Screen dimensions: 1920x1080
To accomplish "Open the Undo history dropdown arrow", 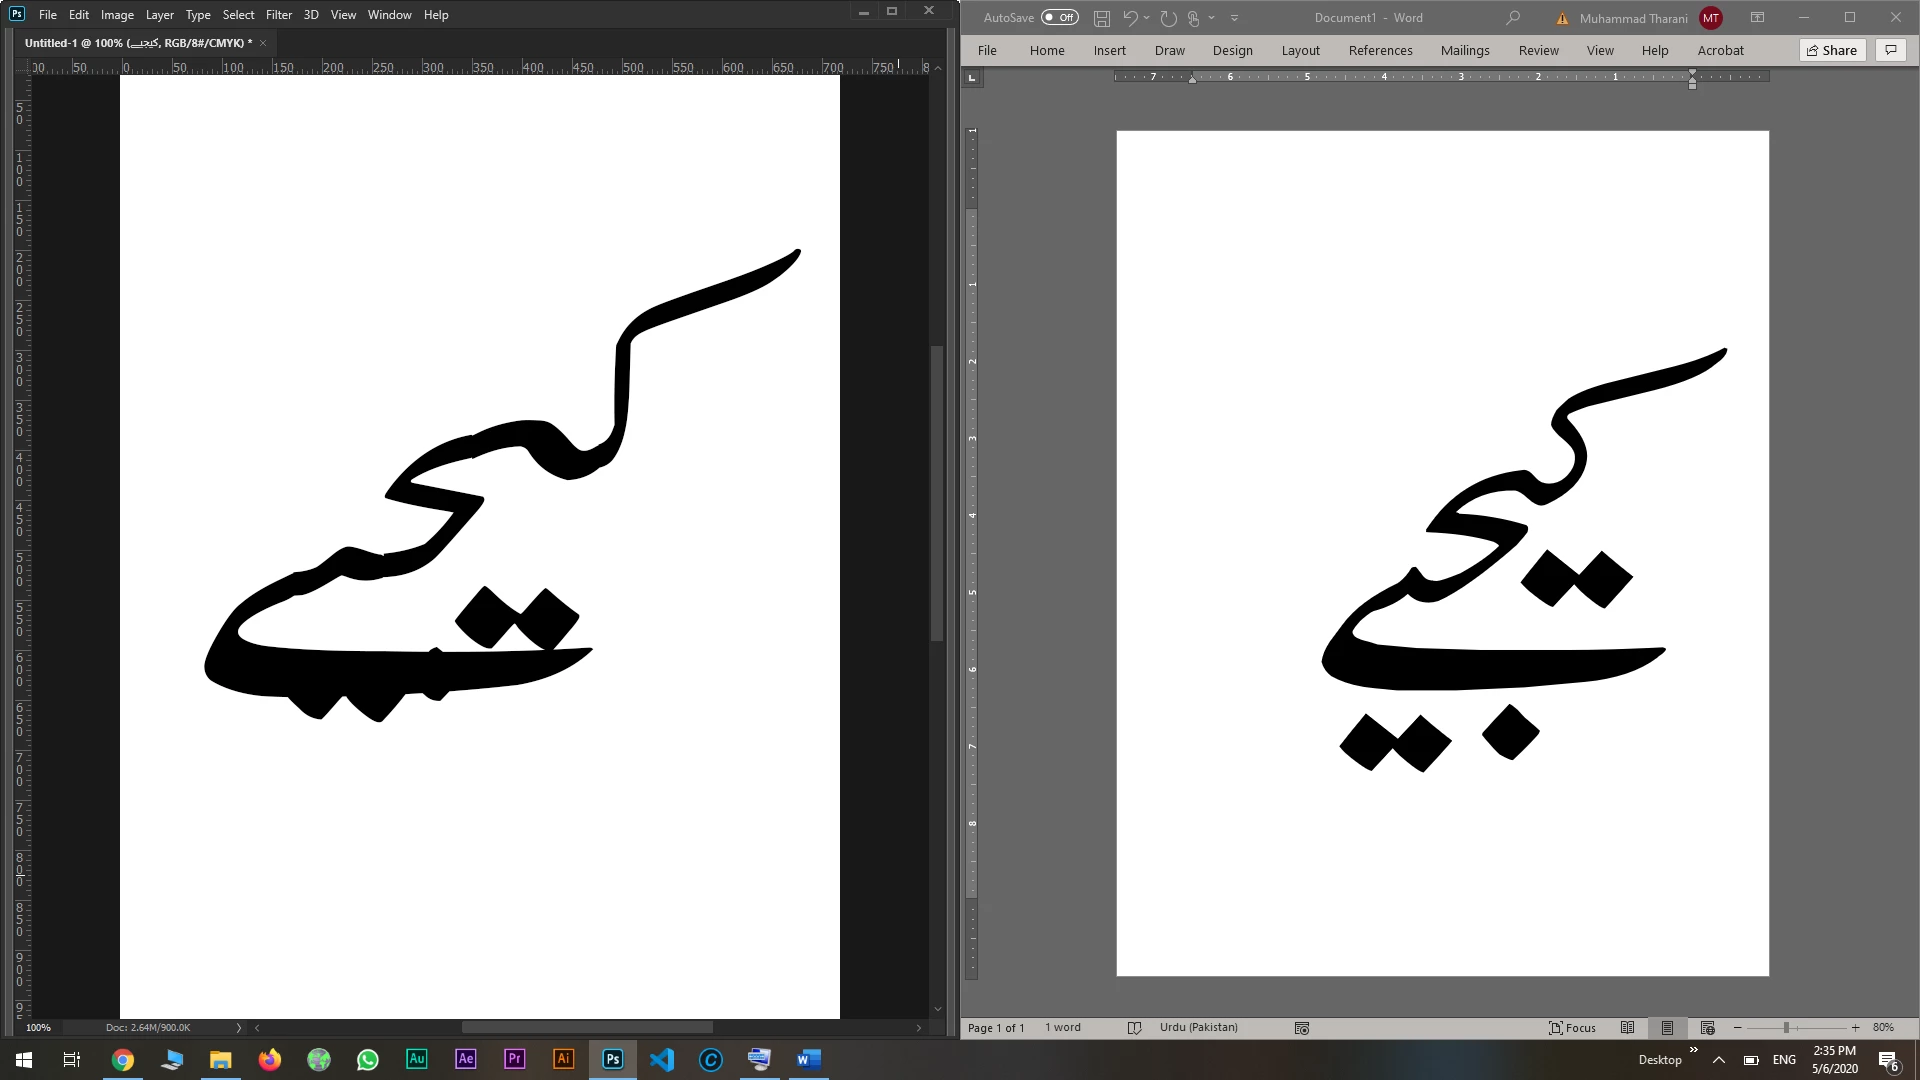I will coord(1147,18).
